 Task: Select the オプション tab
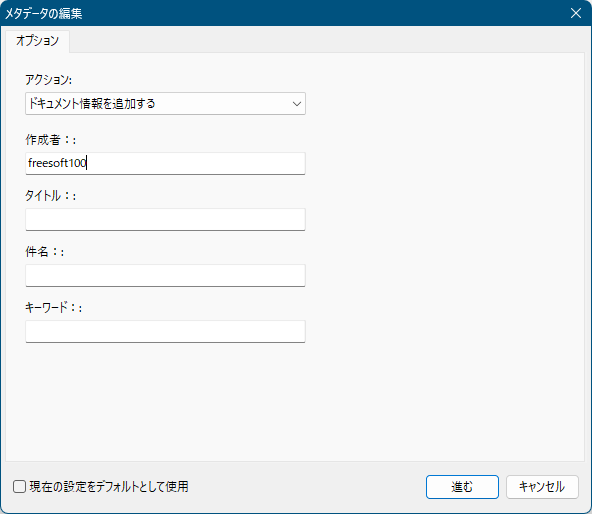click(37, 41)
